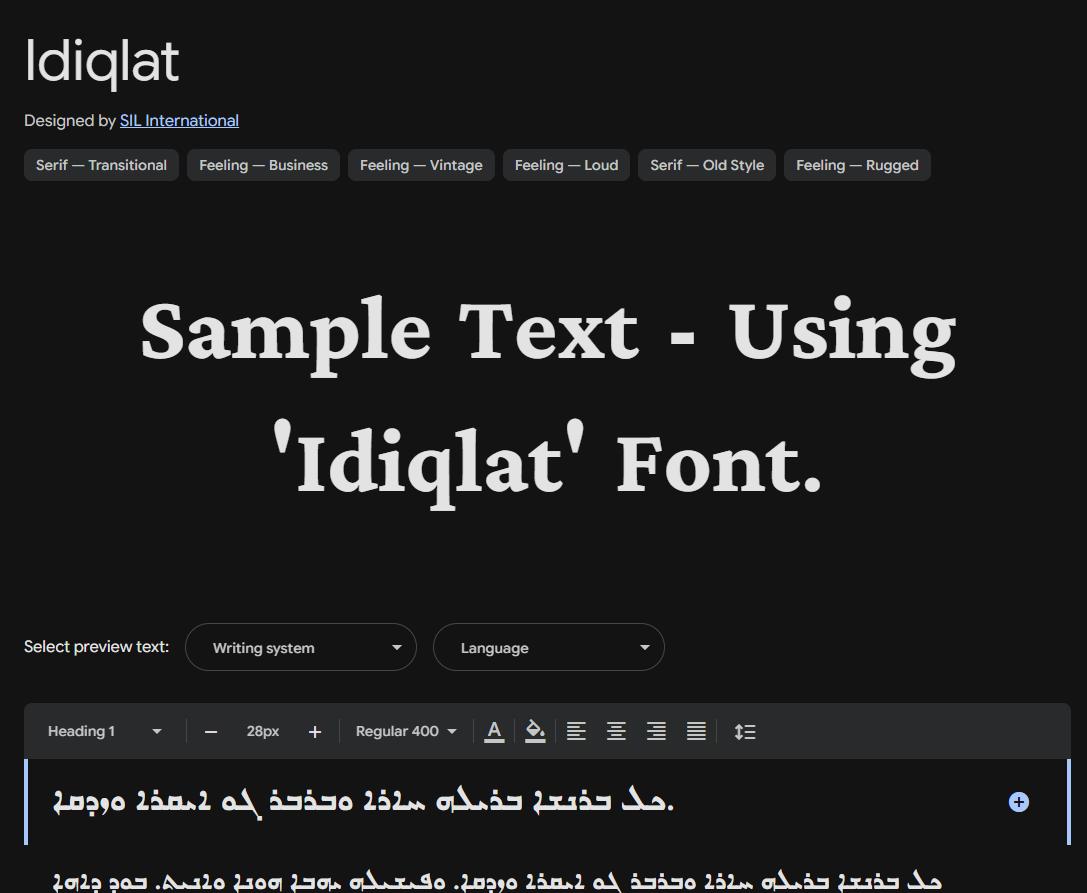
Task: Open the Language dropdown
Action: coord(549,648)
